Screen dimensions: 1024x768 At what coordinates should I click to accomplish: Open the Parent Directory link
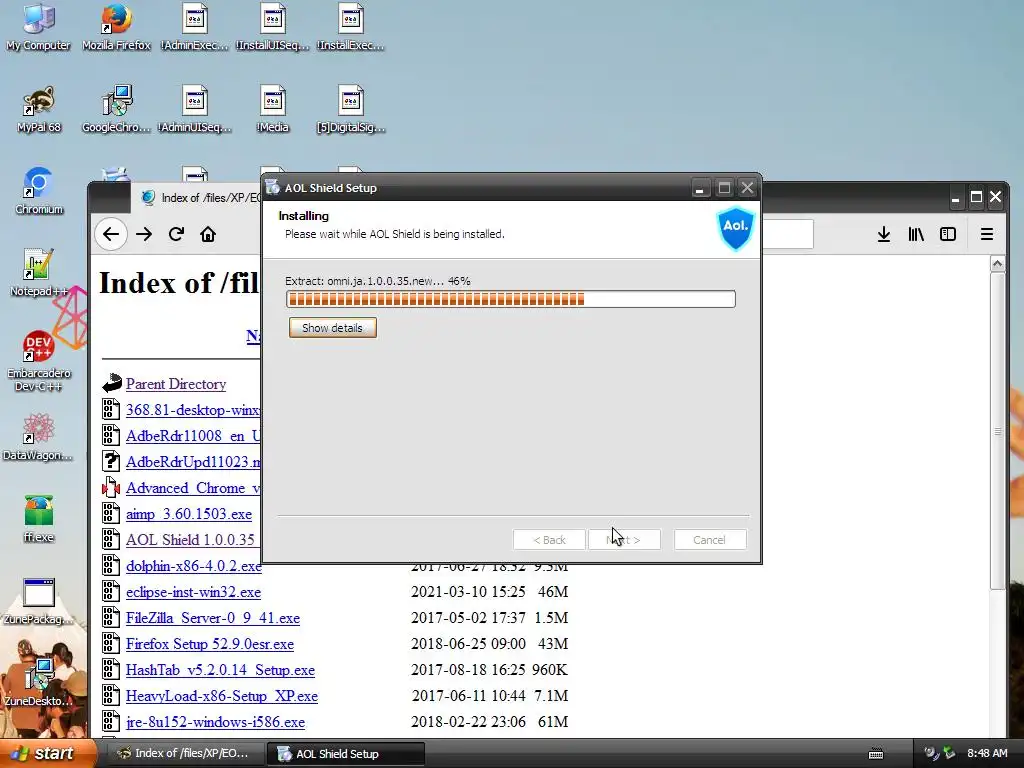[x=176, y=384]
